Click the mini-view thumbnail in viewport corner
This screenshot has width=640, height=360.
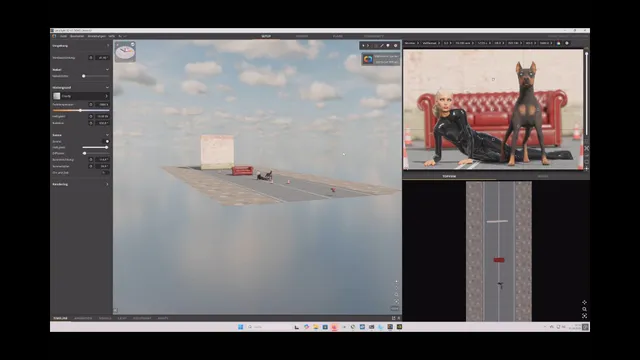pos(125,52)
